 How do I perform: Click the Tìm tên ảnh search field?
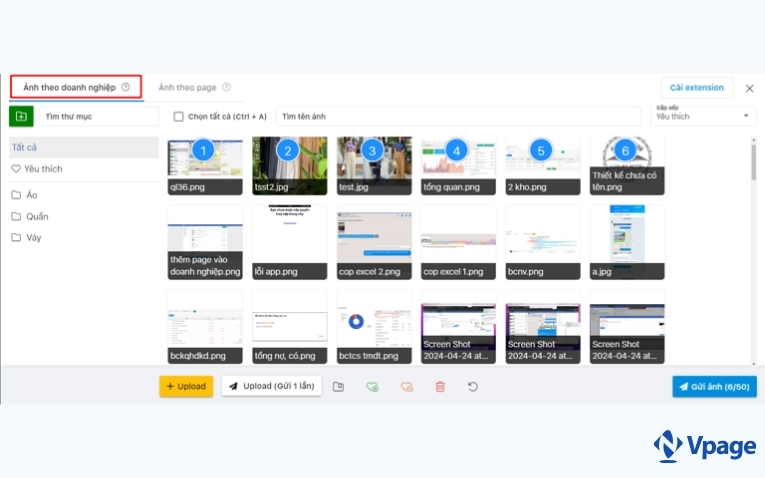[x=457, y=117]
